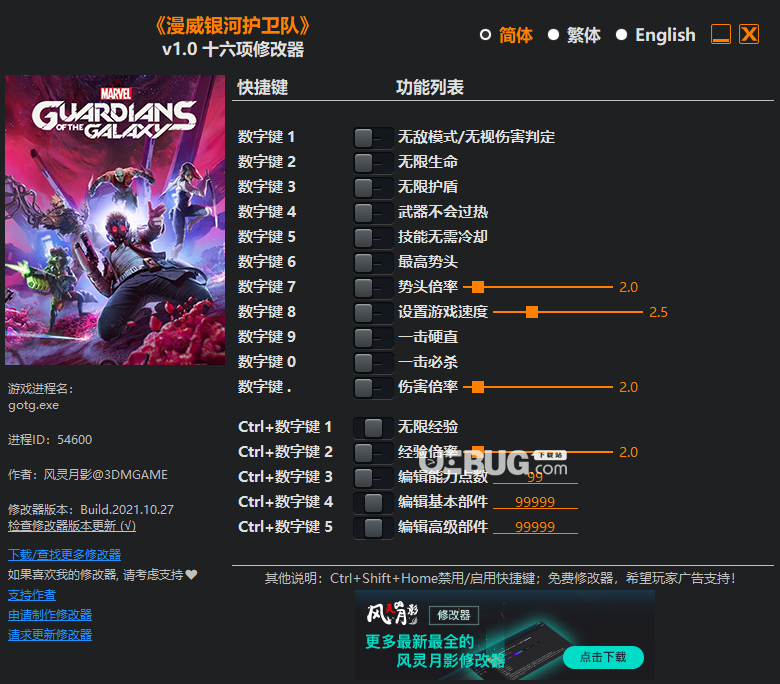780x684 pixels.
Task: Click the 支持作者 link
Action: 32,595
